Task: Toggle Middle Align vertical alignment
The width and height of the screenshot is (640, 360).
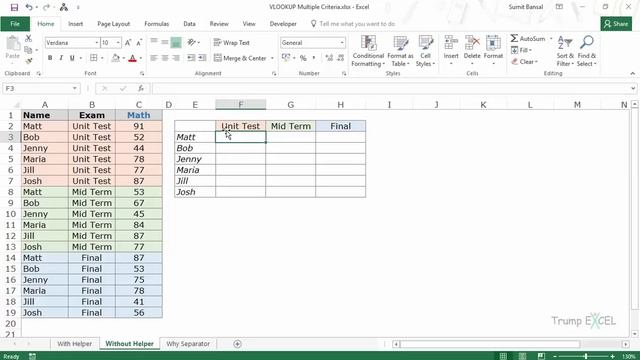Action: click(x=165, y=42)
